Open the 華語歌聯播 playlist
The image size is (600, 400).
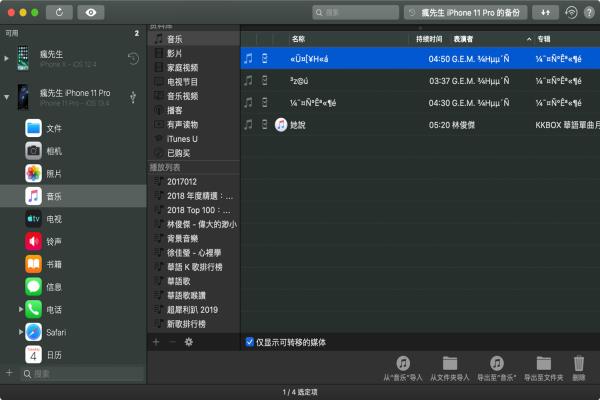click(194, 296)
